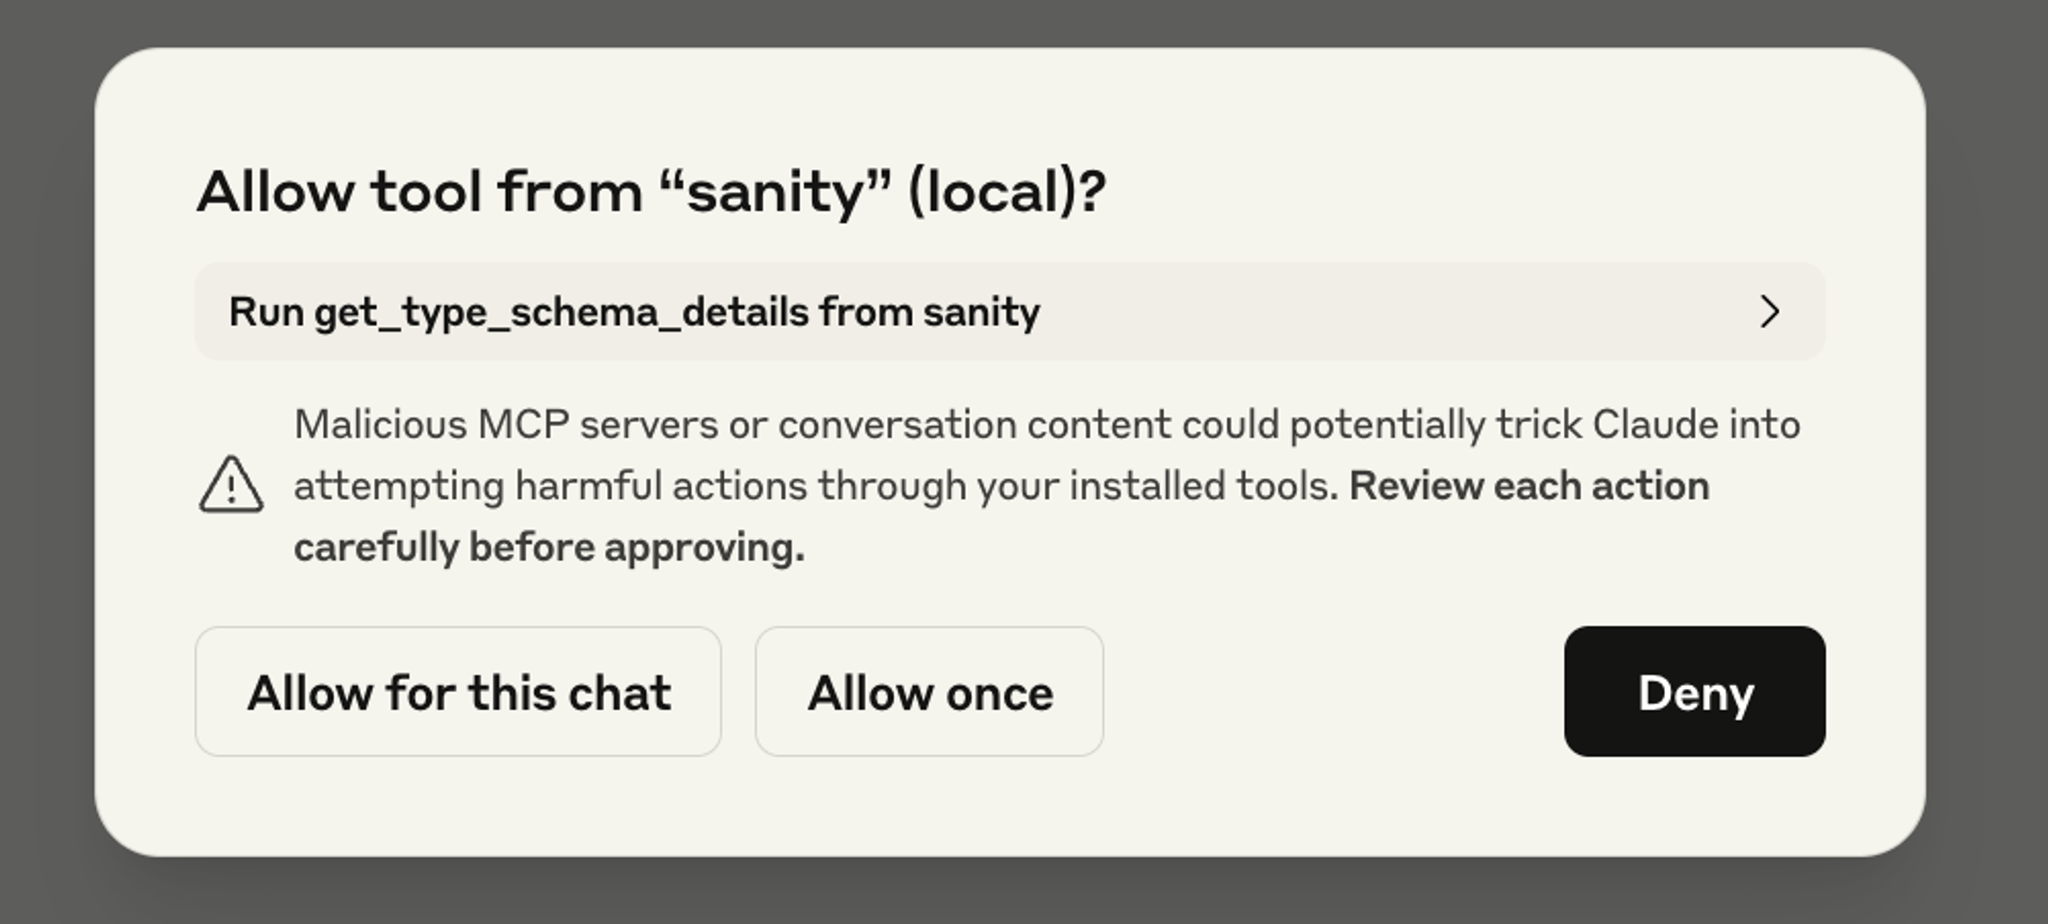Click the middle Allow once option
The image size is (2048, 924).
point(930,691)
